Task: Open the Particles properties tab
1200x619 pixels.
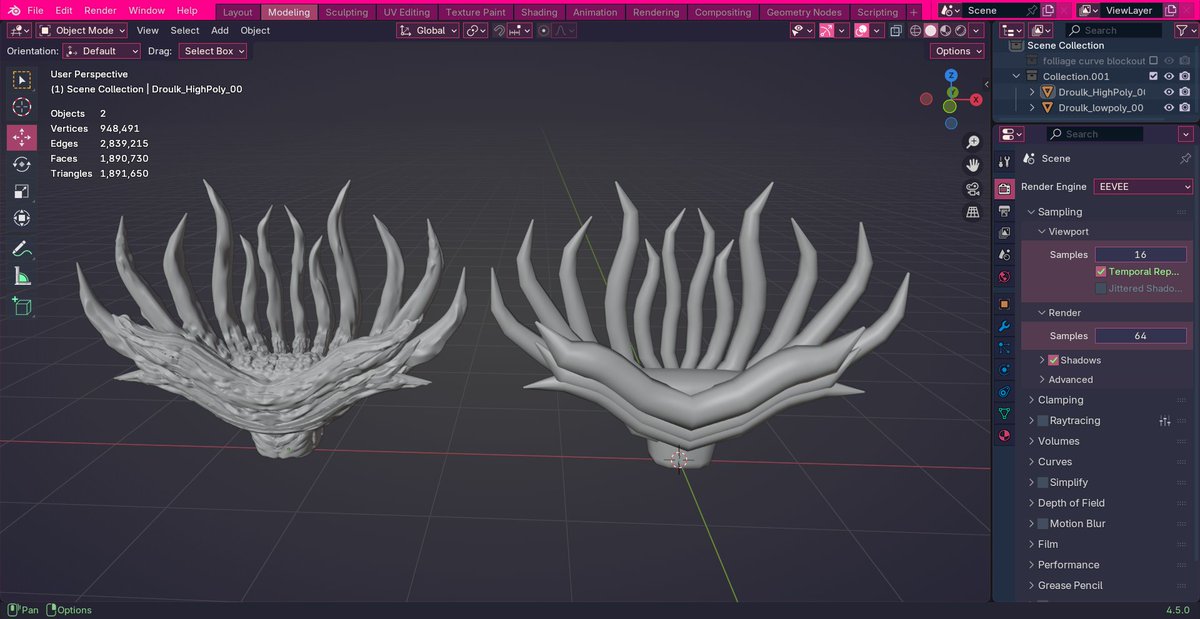Action: tap(1004, 348)
